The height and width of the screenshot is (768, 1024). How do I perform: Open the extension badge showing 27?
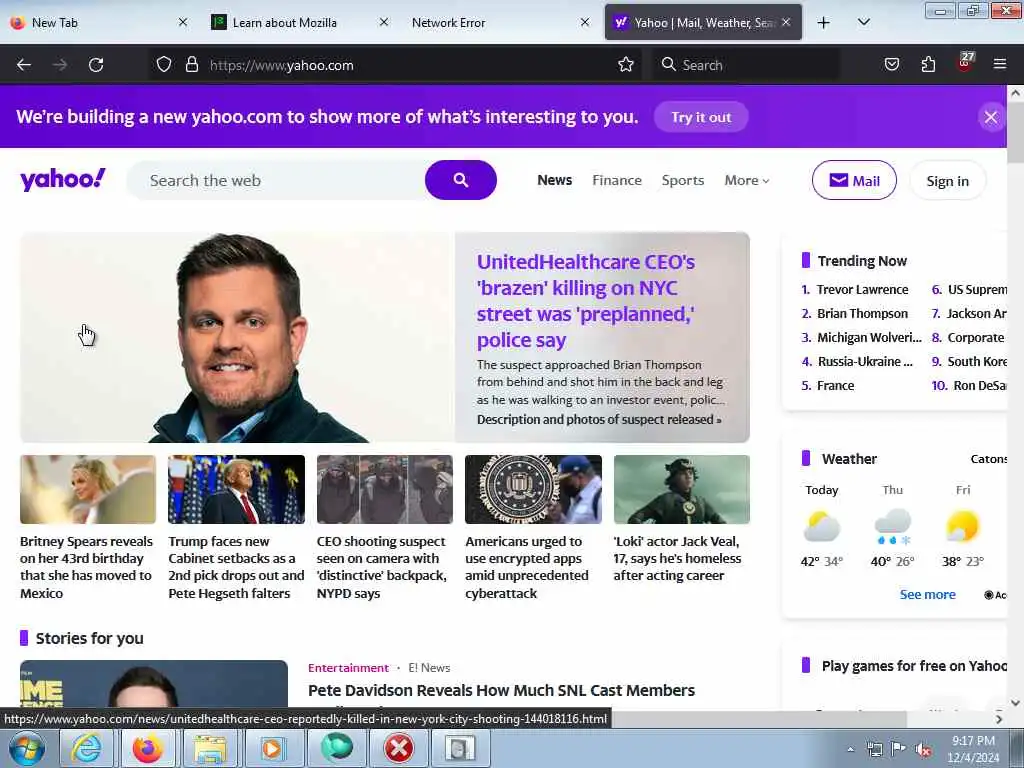click(x=965, y=63)
